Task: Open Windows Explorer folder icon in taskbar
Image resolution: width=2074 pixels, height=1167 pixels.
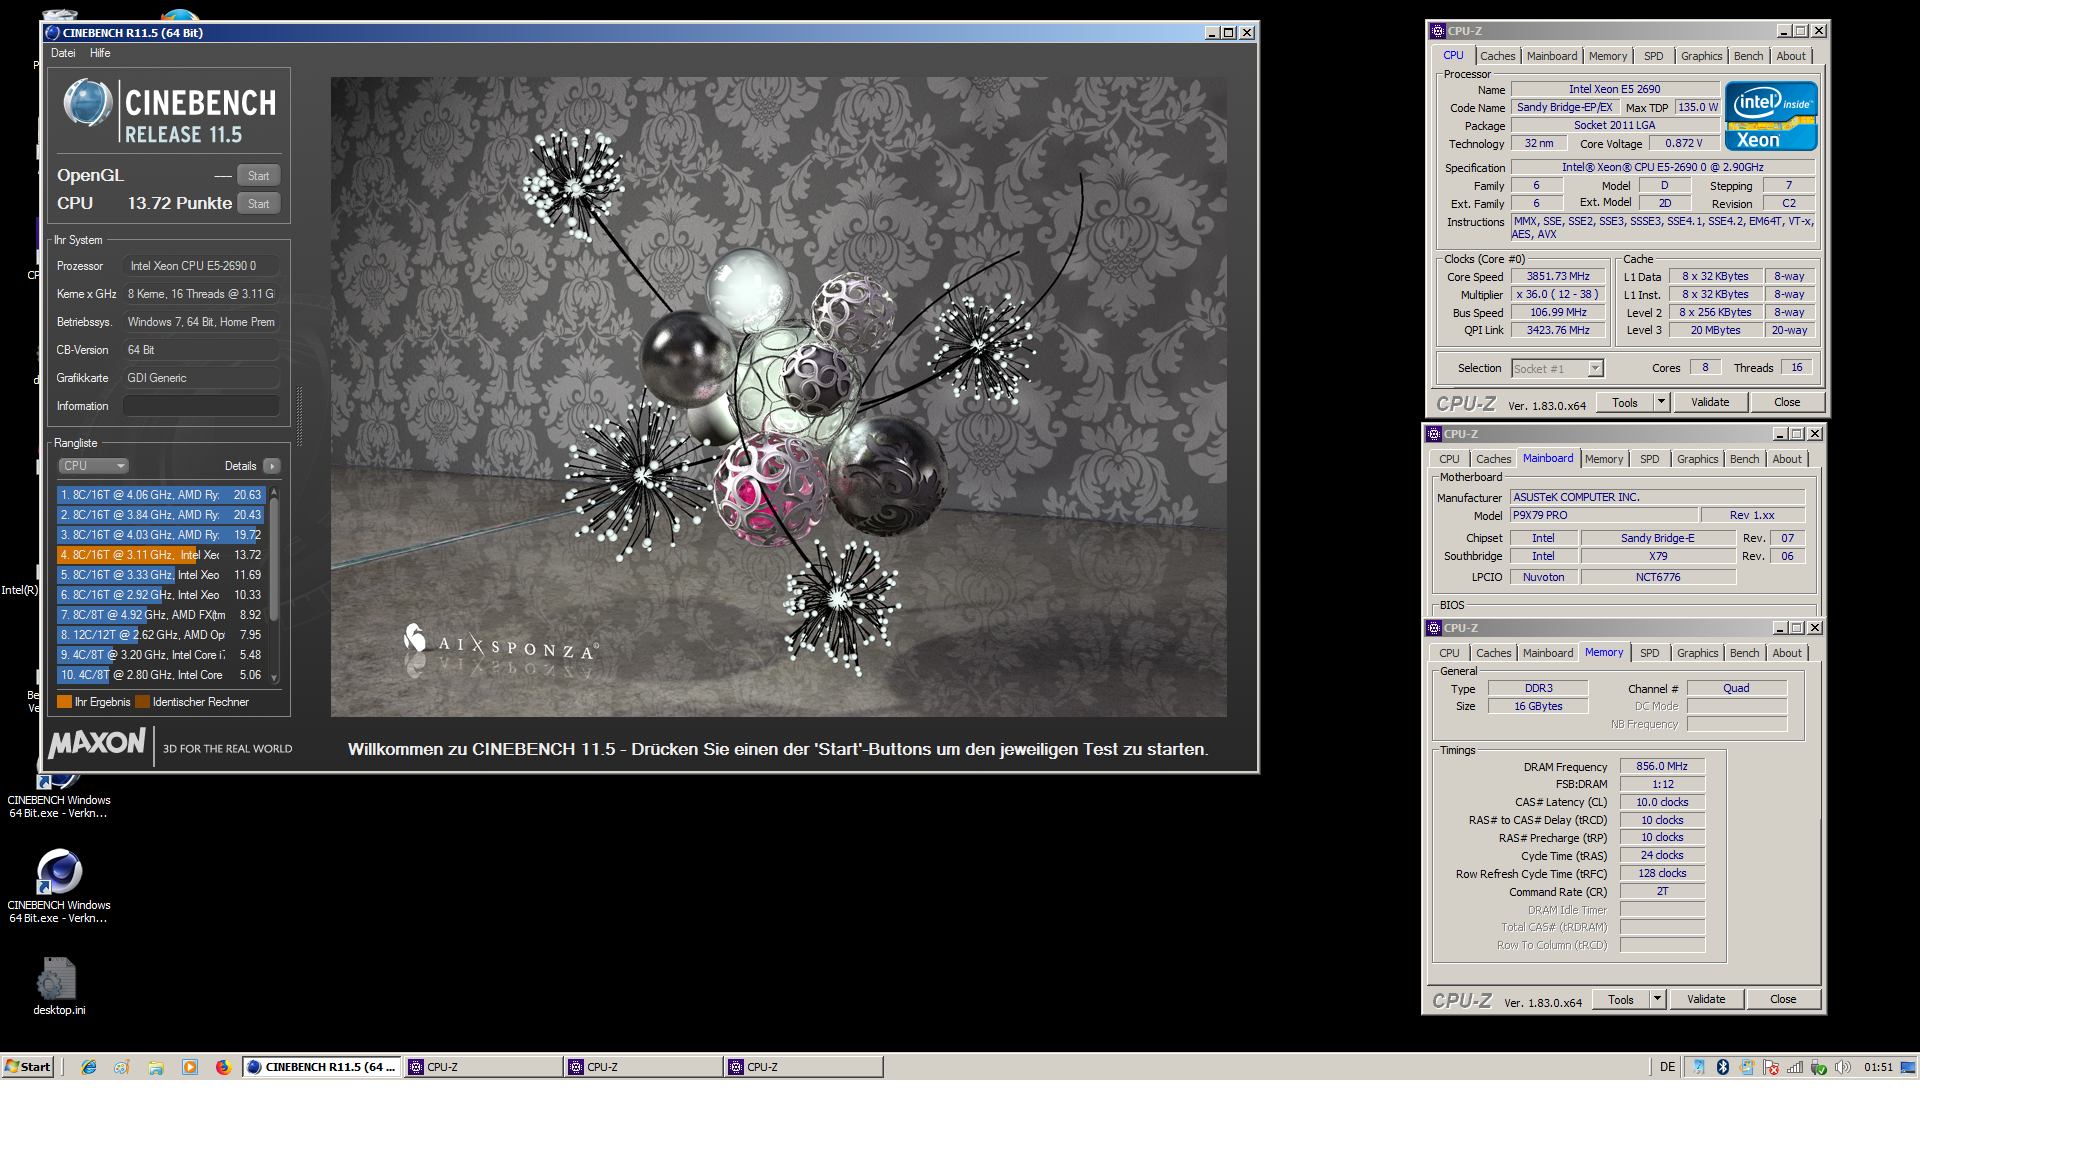Action: pos(156,1067)
